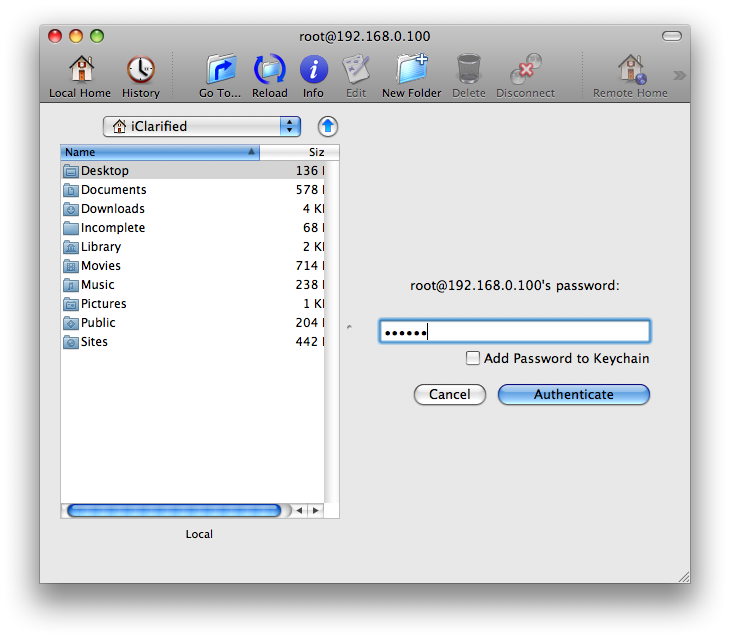The height and width of the screenshot is (638, 730).
Task: Open the iClarified path dropdown
Action: (x=201, y=126)
